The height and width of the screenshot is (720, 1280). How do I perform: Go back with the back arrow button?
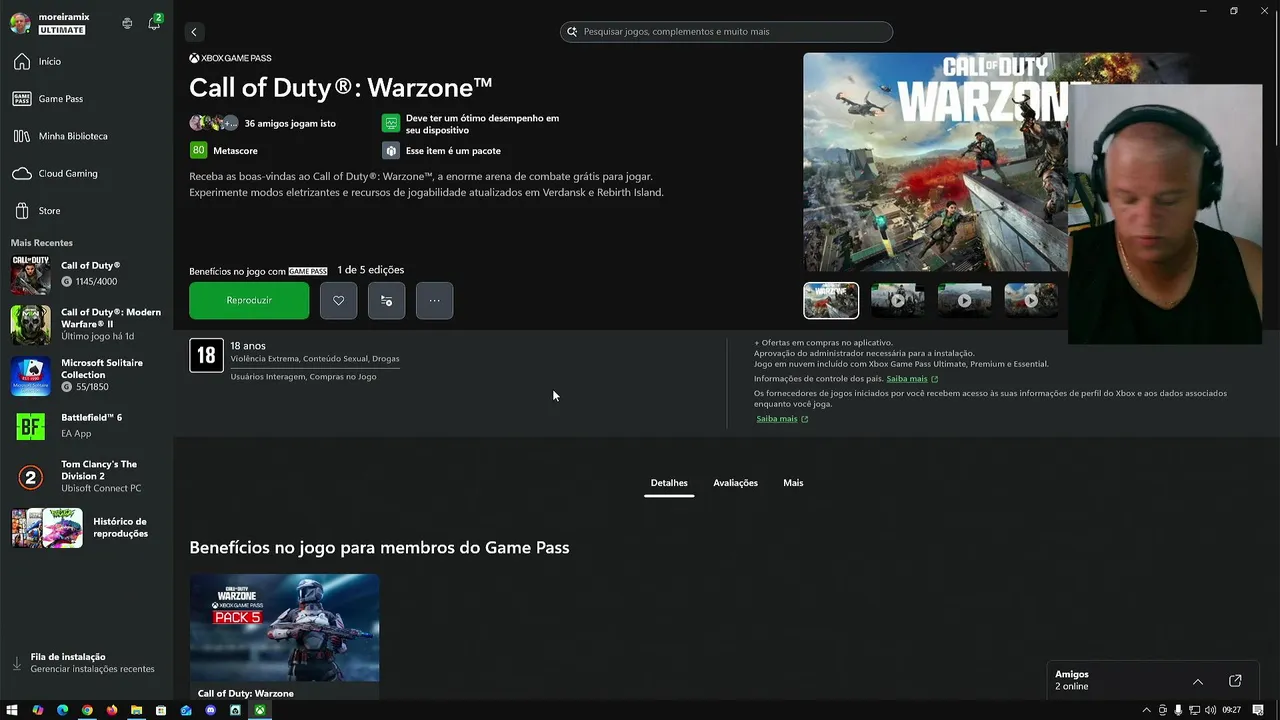194,32
